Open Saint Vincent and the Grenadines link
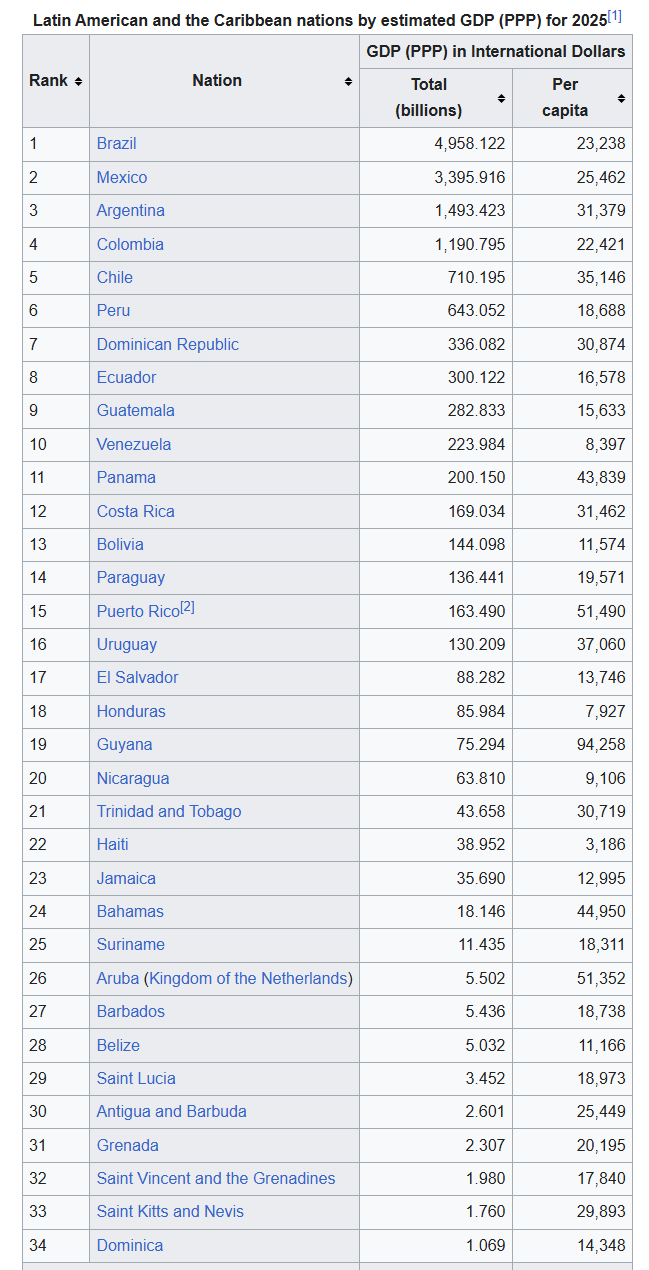 click(216, 1178)
